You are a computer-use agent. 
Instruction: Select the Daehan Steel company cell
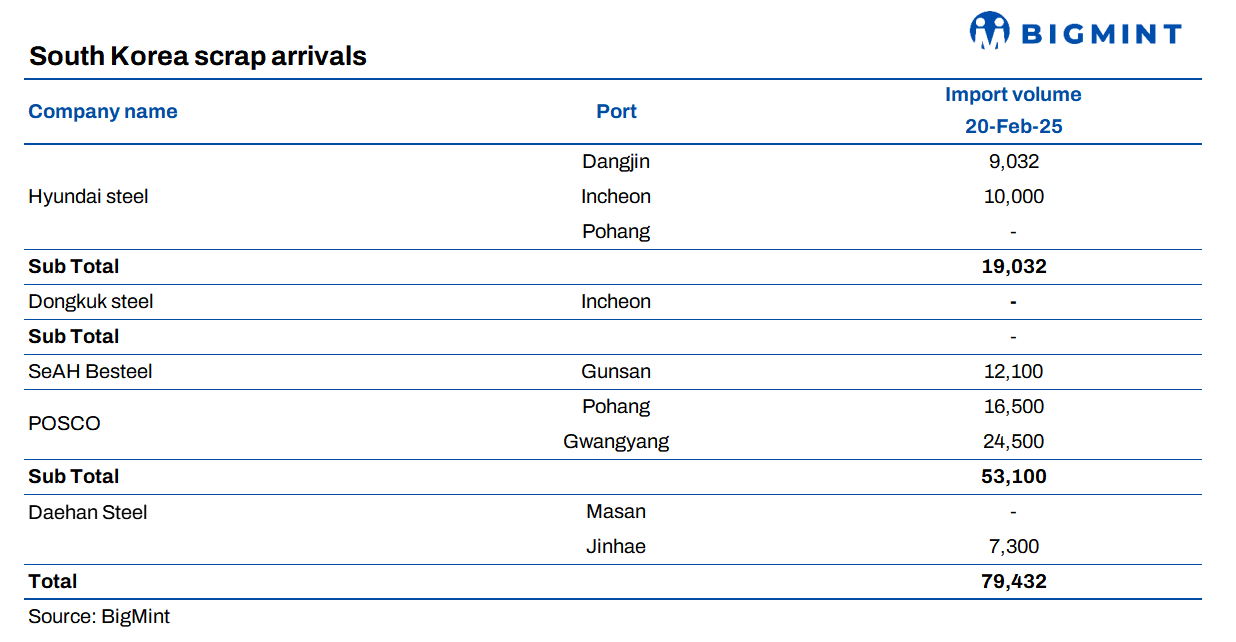click(x=88, y=513)
